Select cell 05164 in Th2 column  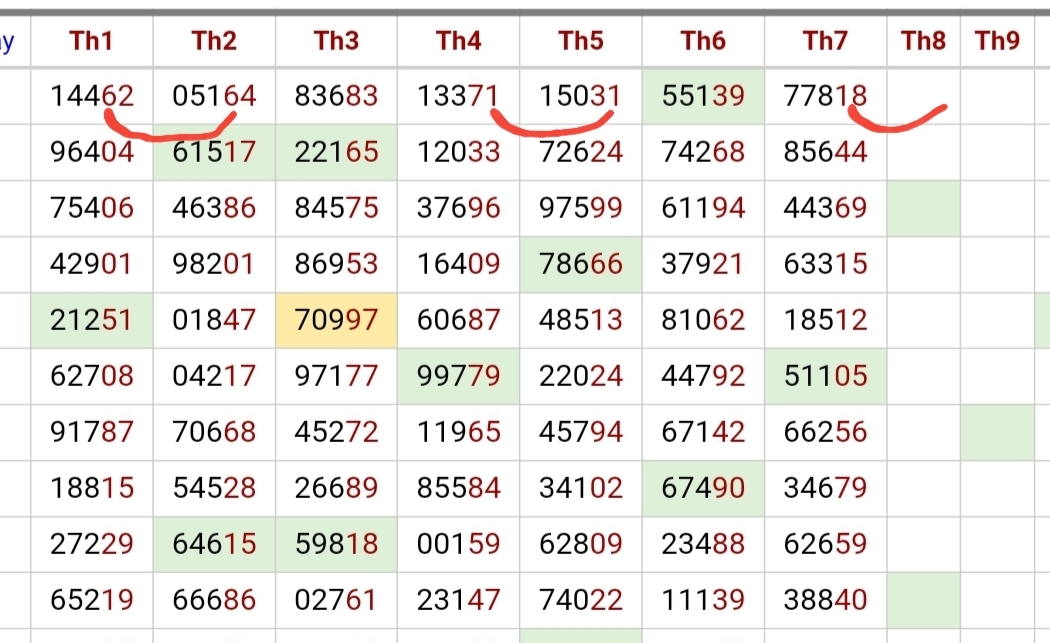pyautogui.click(x=214, y=96)
